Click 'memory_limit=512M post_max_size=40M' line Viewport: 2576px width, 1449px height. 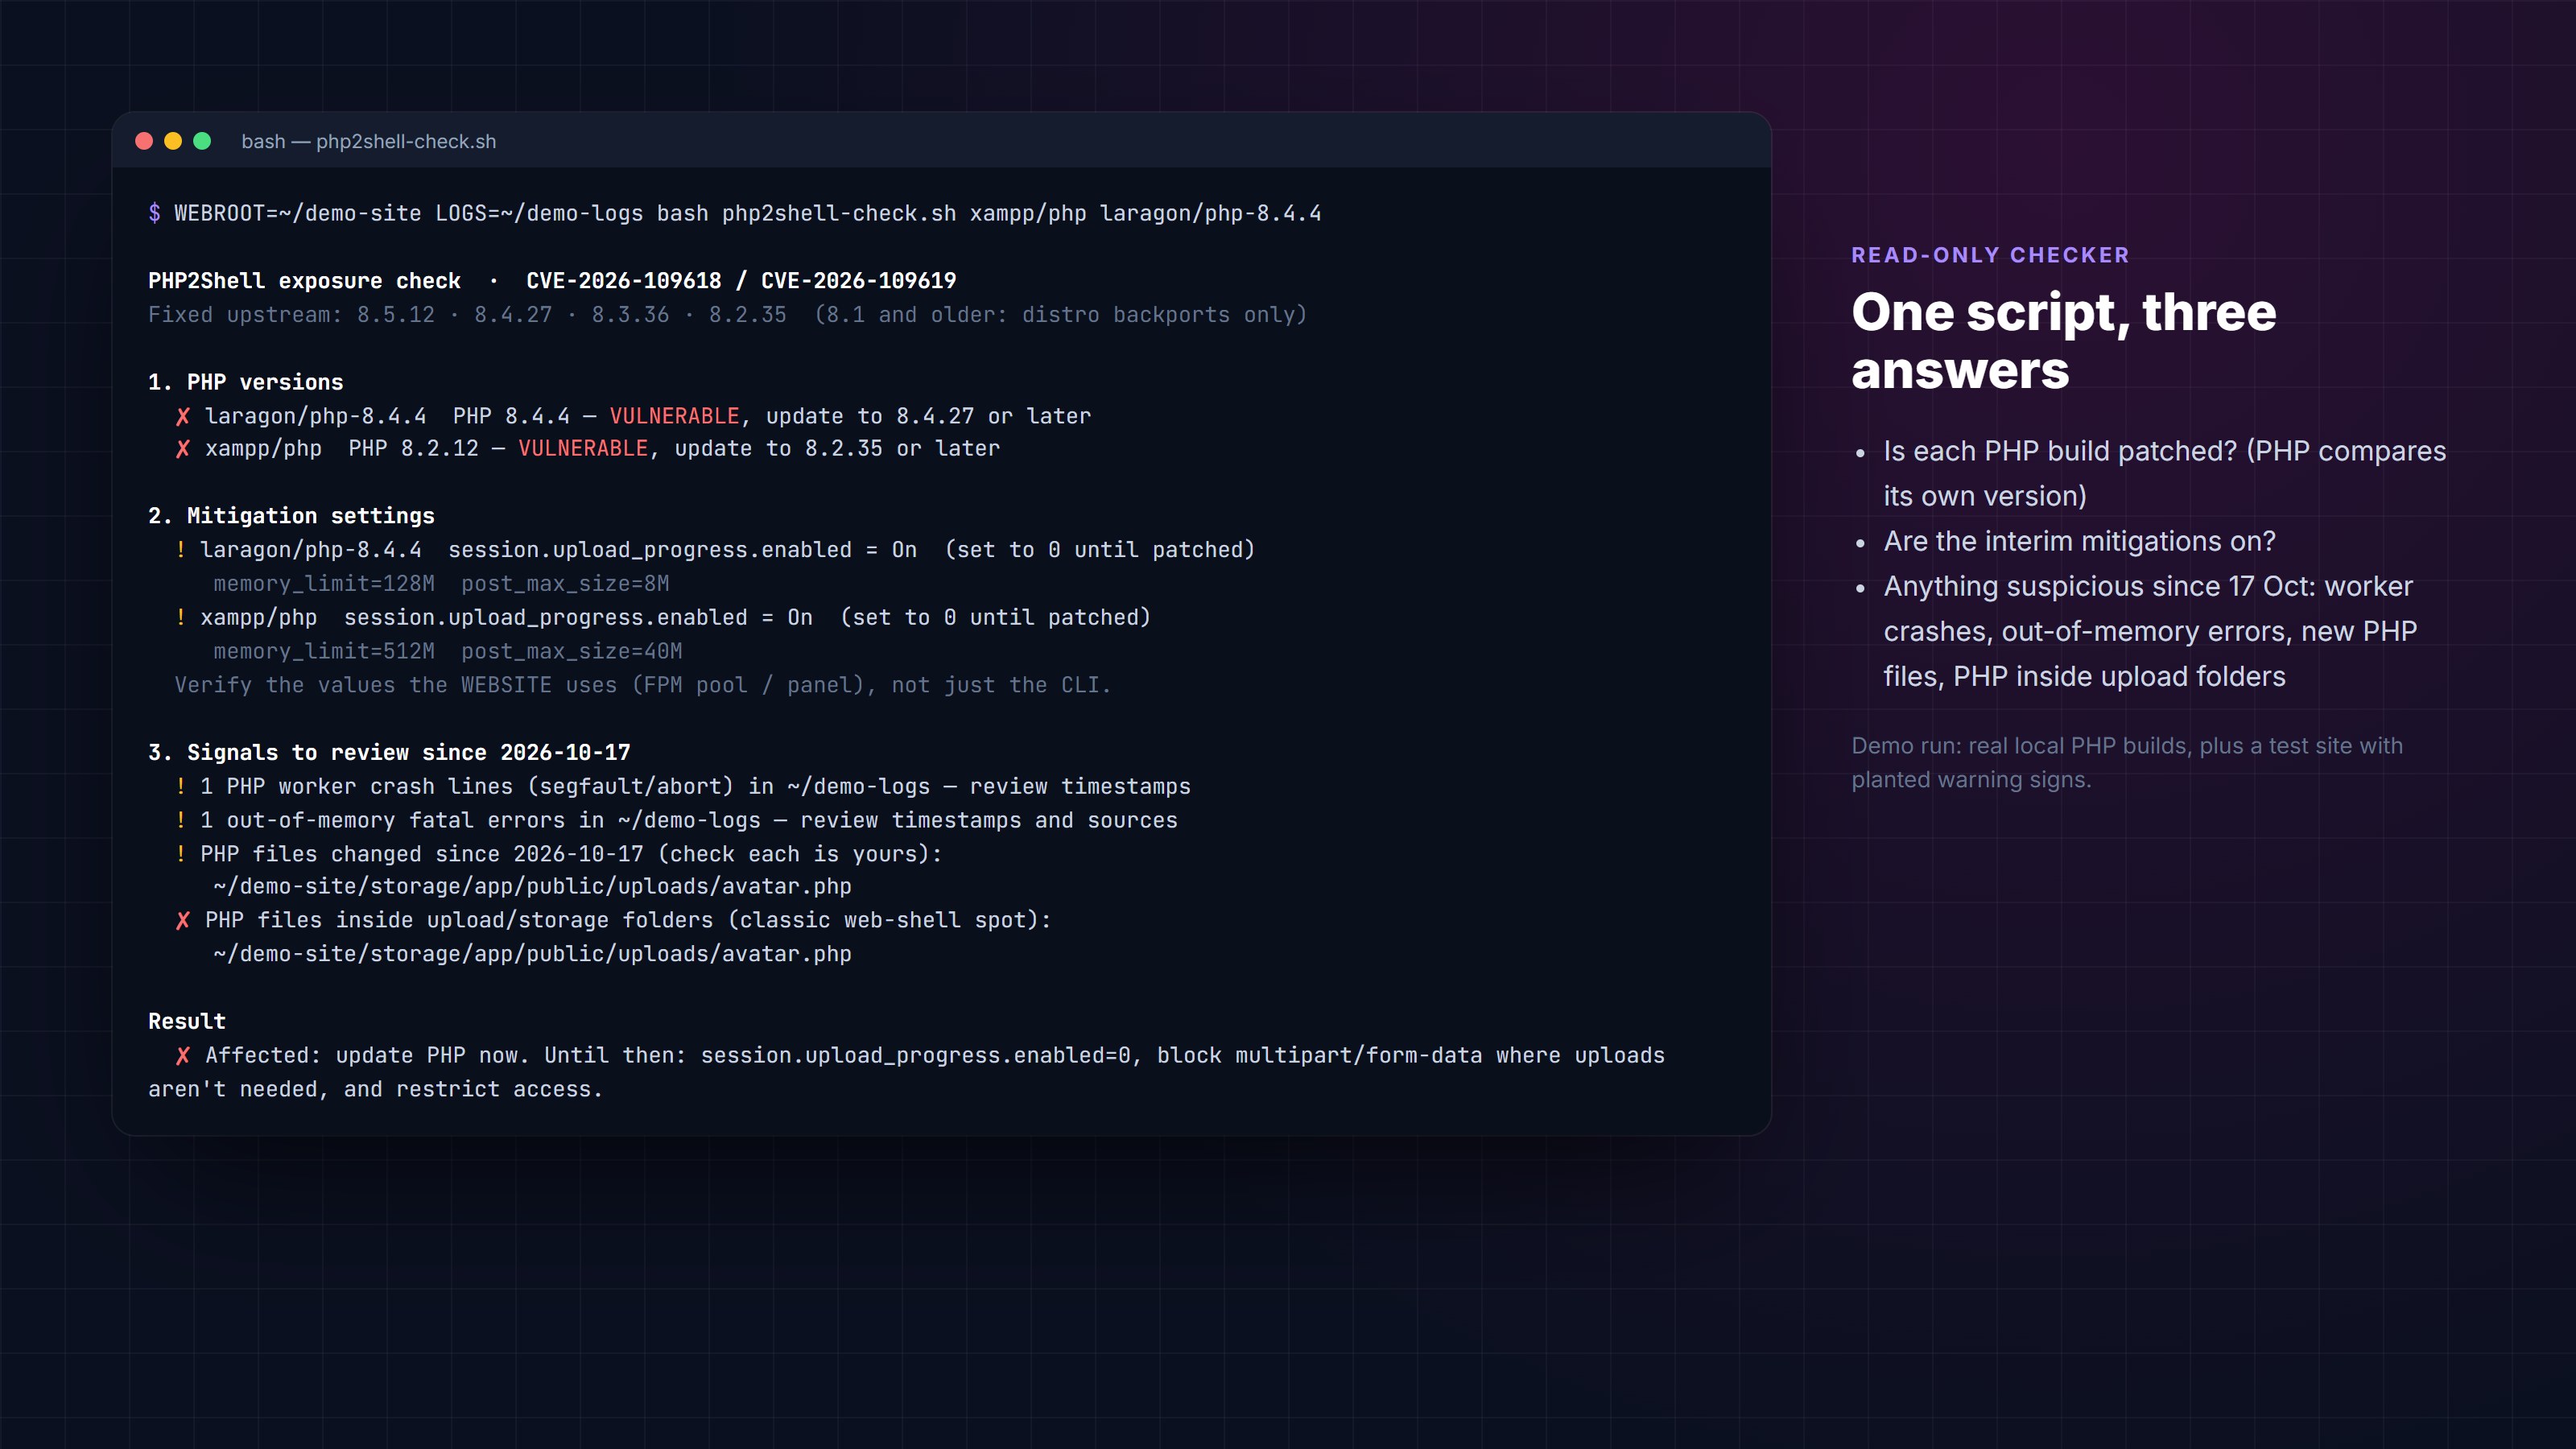coord(447,651)
